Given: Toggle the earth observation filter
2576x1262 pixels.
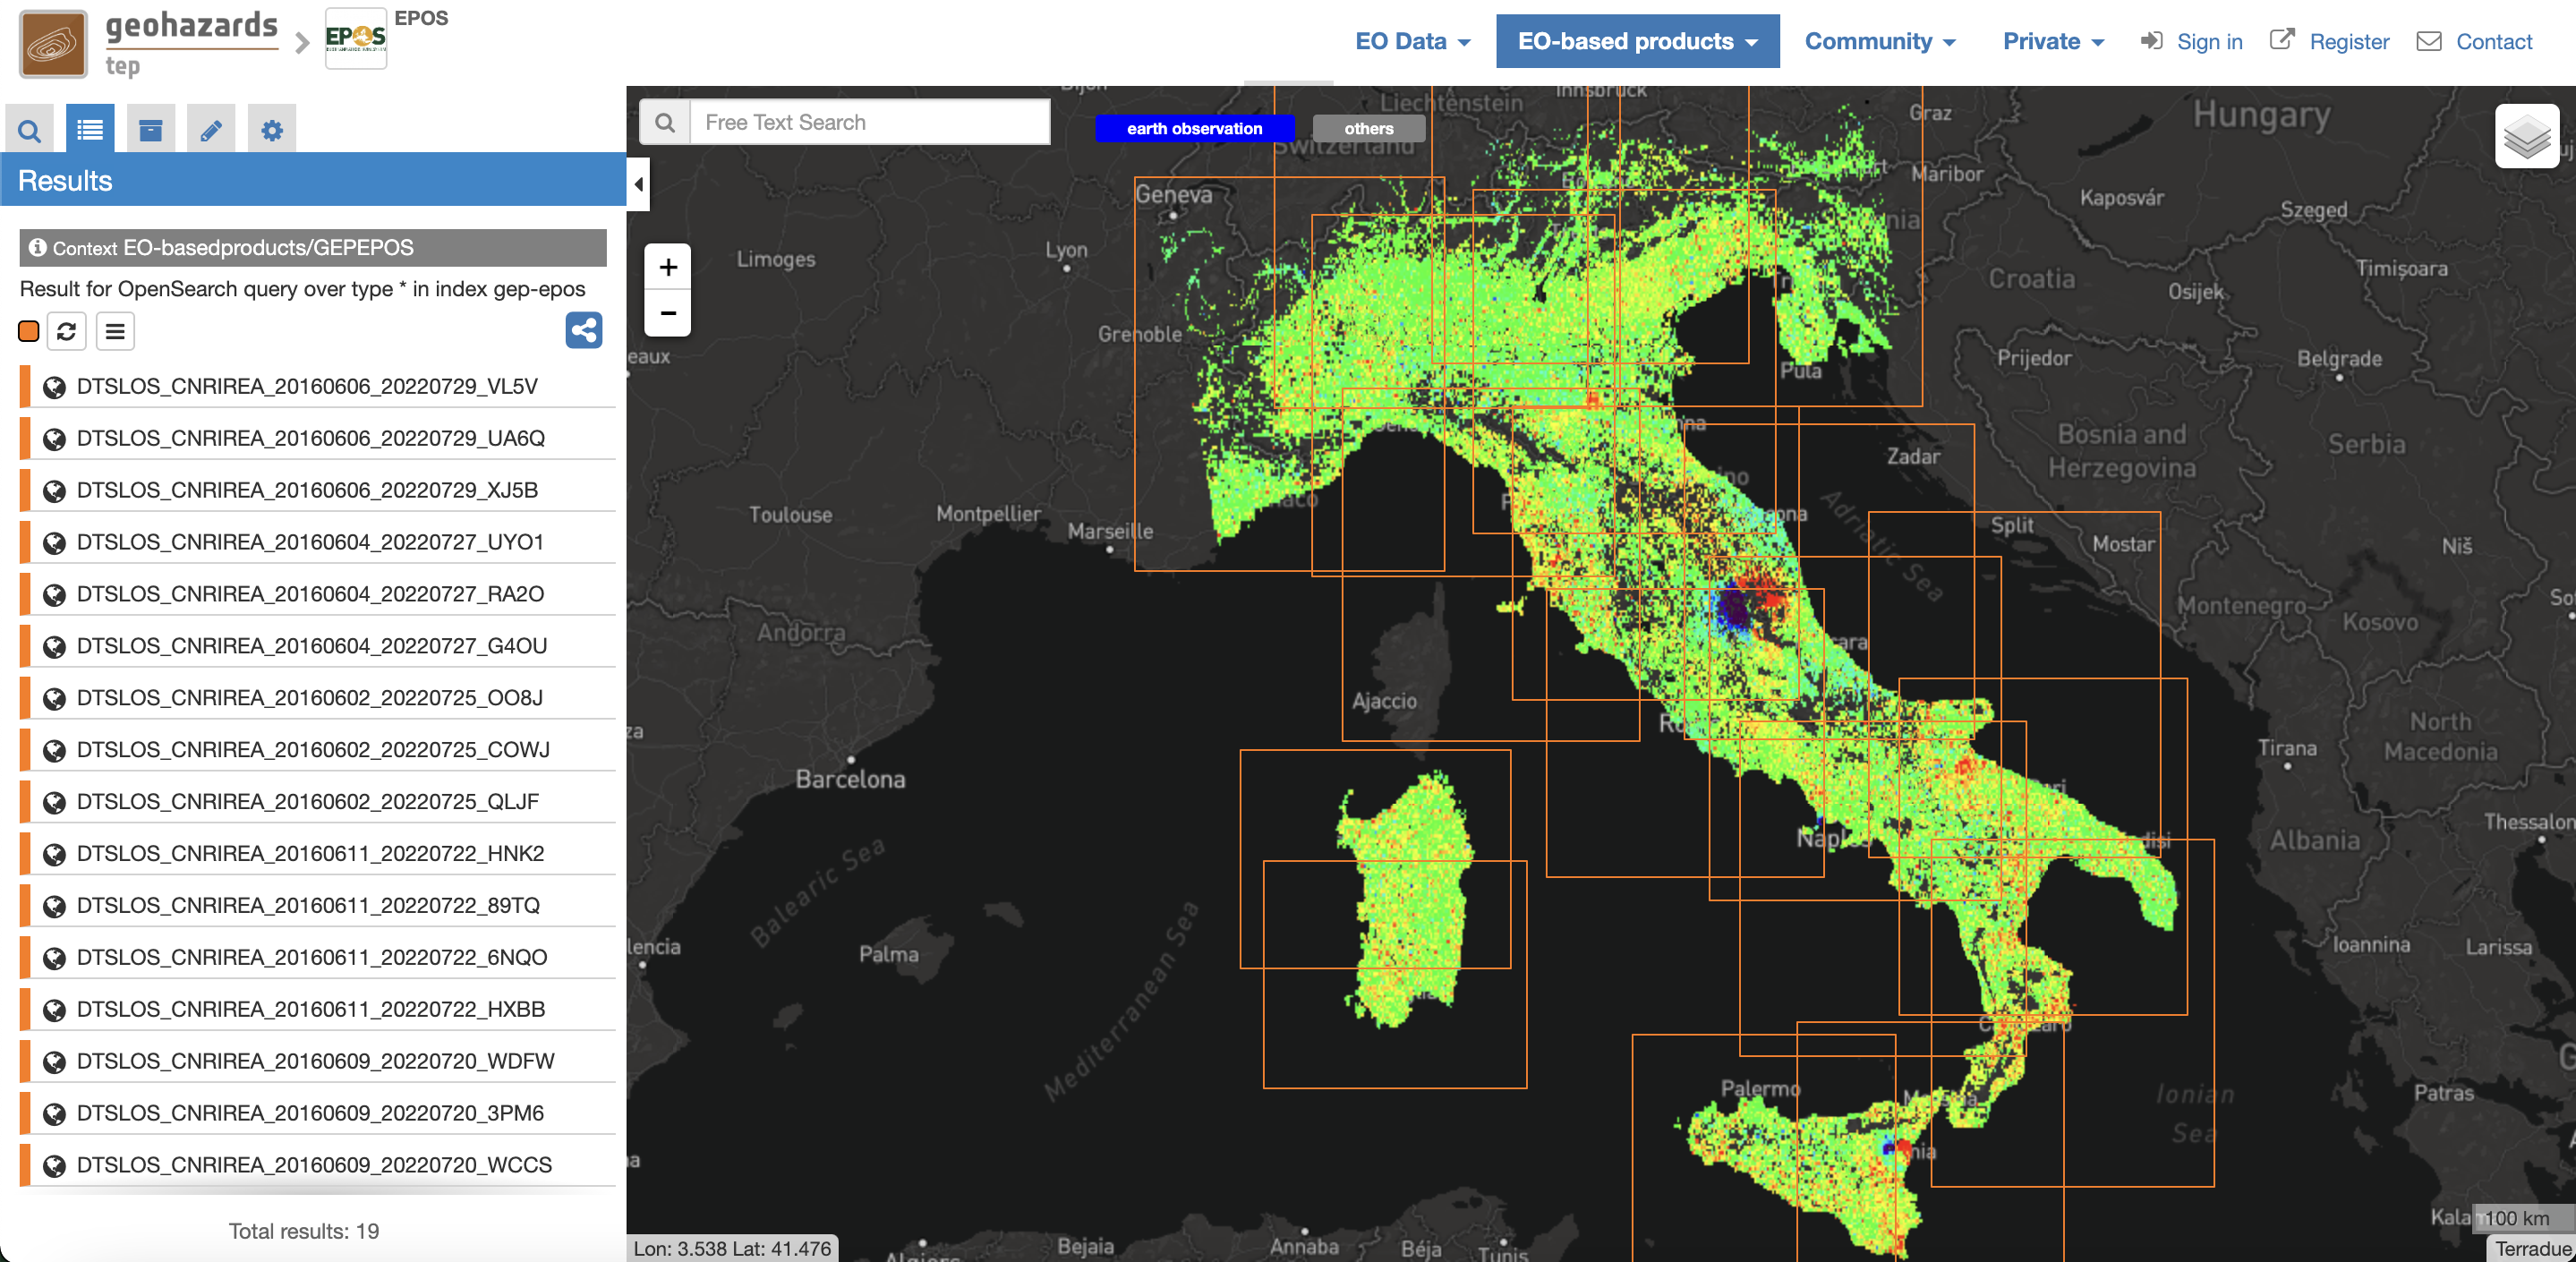Looking at the screenshot, I should point(1194,128).
